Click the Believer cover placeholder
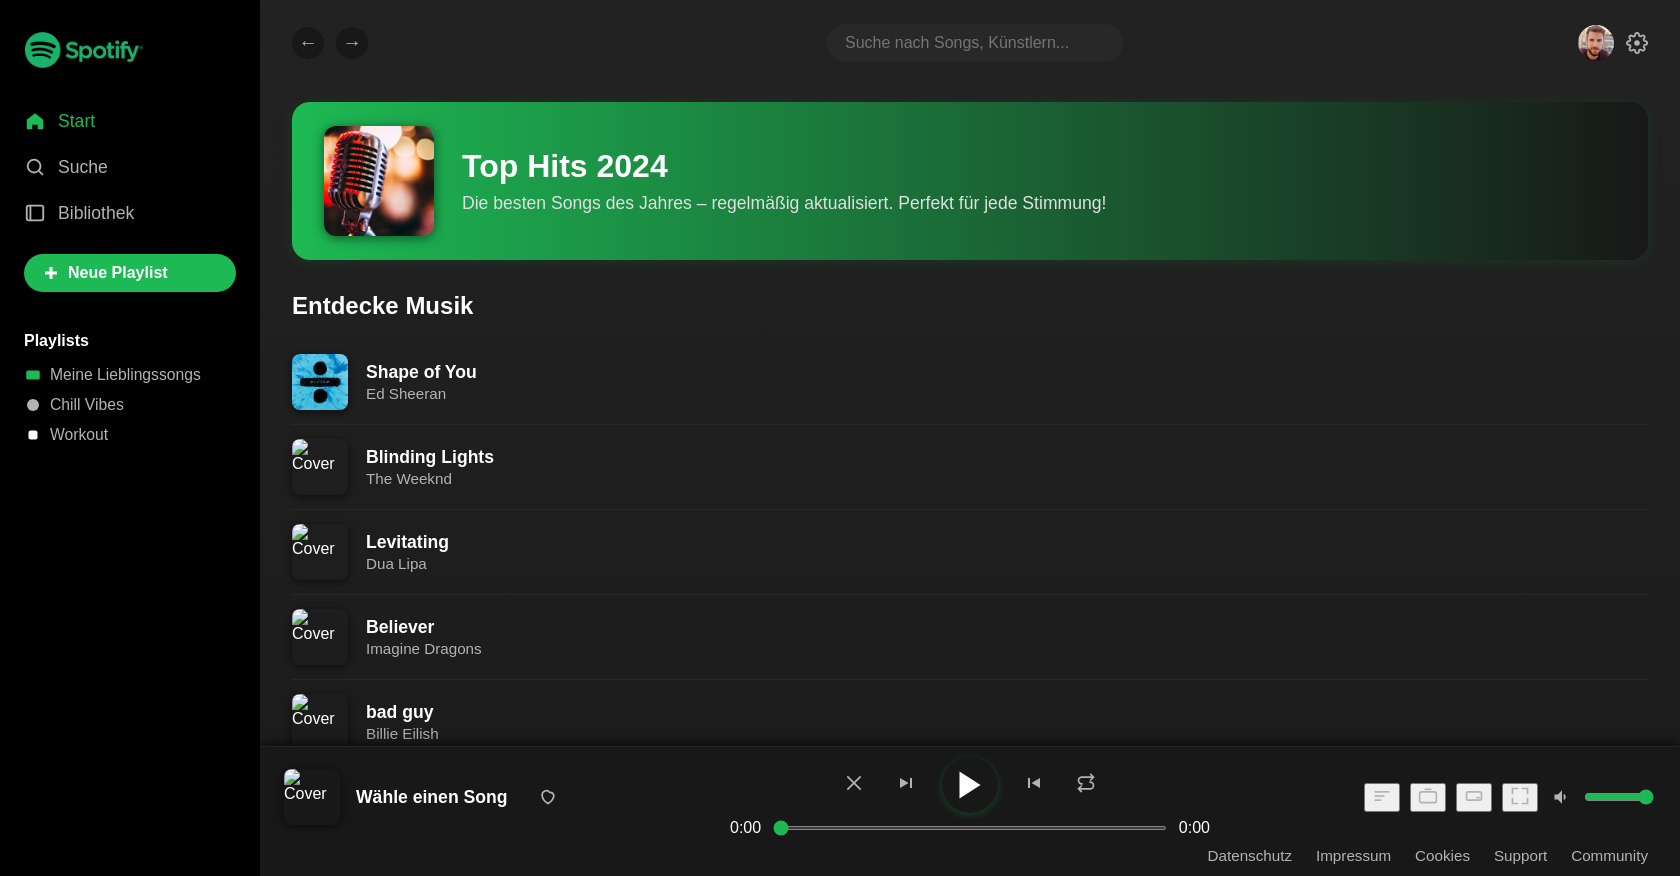Image resolution: width=1680 pixels, height=876 pixels. pos(320,637)
